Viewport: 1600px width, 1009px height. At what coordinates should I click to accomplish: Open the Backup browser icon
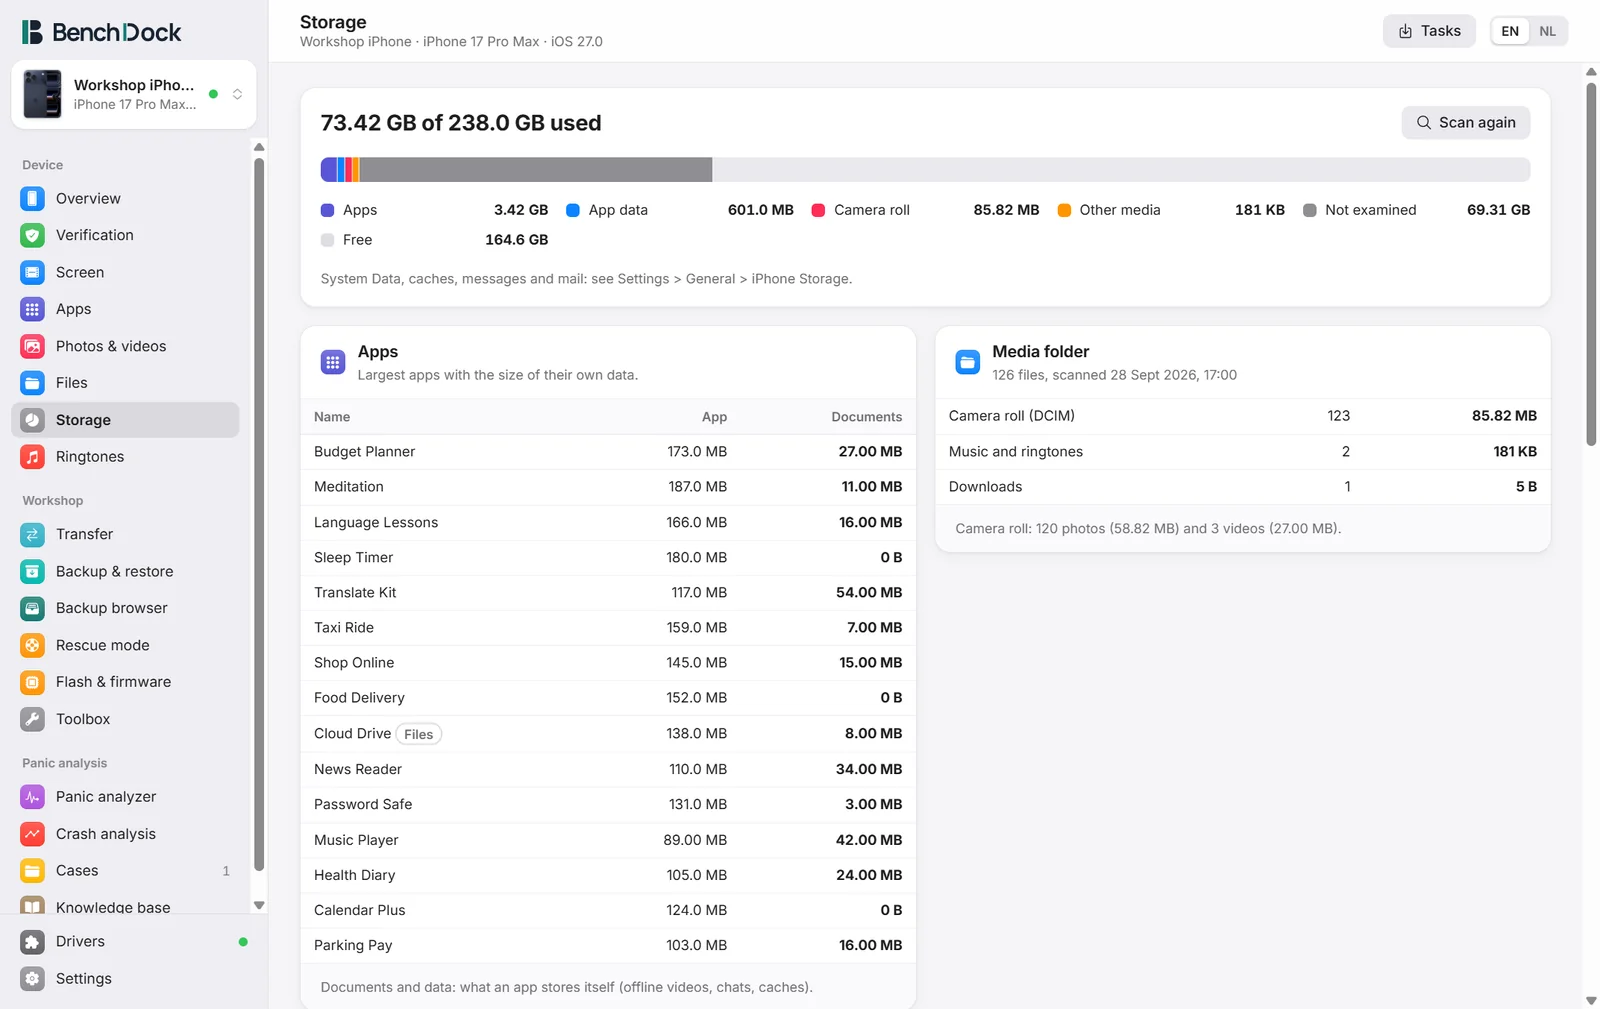click(32, 608)
